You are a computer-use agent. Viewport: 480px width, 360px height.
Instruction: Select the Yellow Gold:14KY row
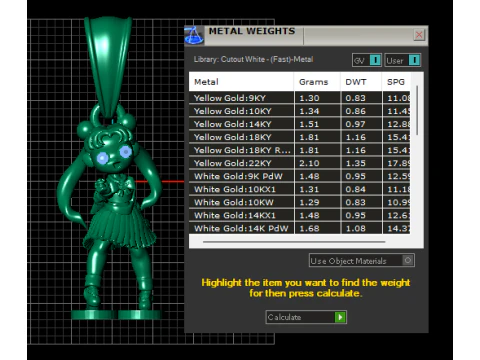pos(300,124)
